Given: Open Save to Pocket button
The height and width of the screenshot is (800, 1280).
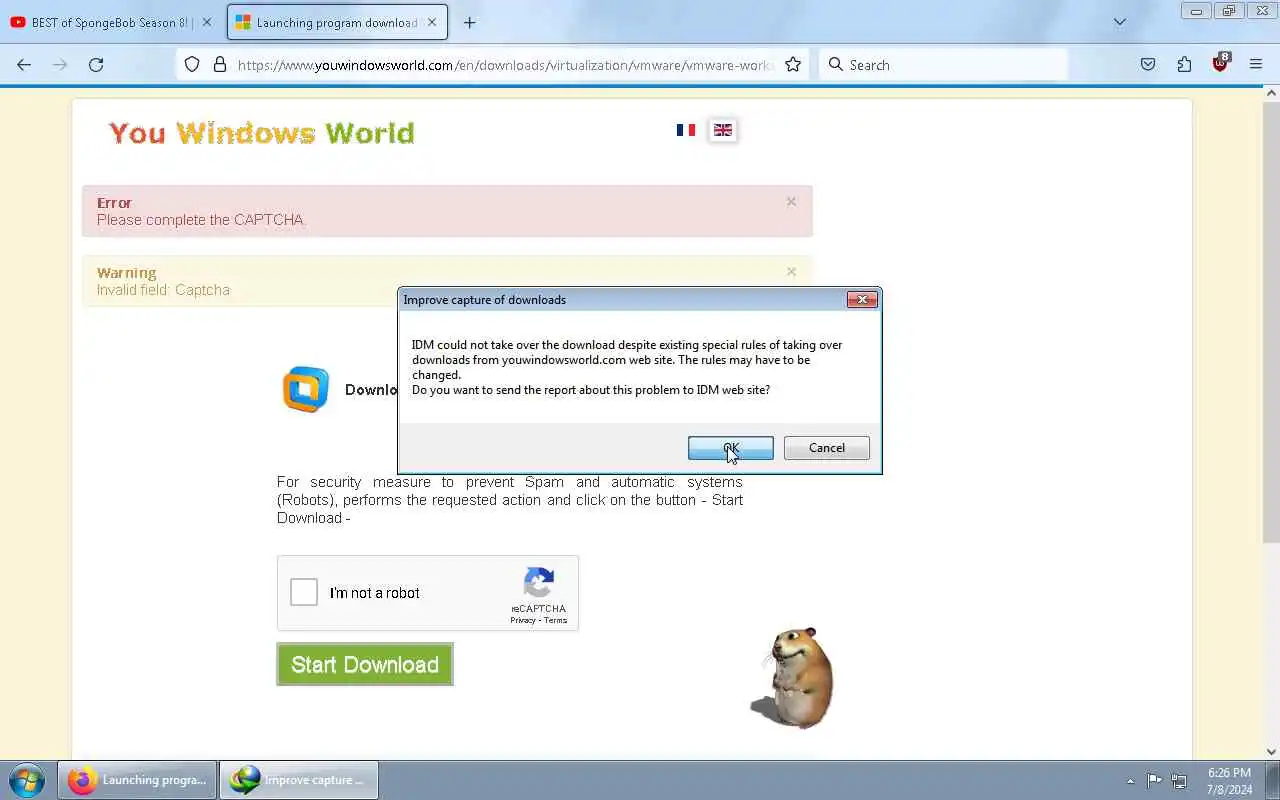Looking at the screenshot, I should pos(1148,64).
